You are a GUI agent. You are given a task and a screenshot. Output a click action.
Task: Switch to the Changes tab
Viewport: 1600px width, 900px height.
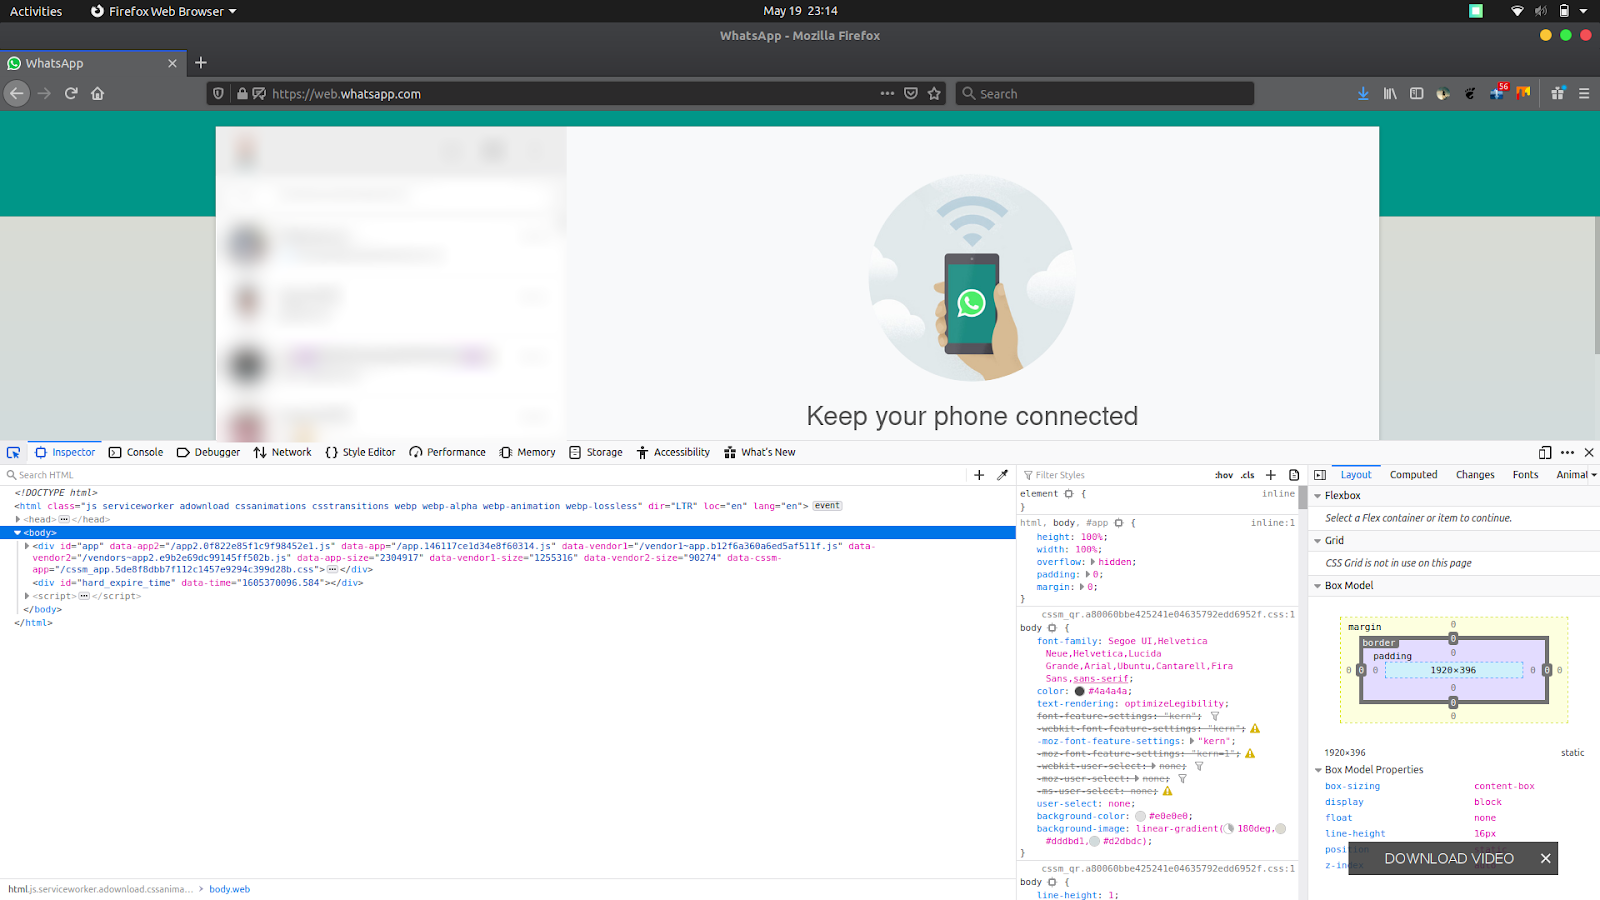(x=1475, y=475)
